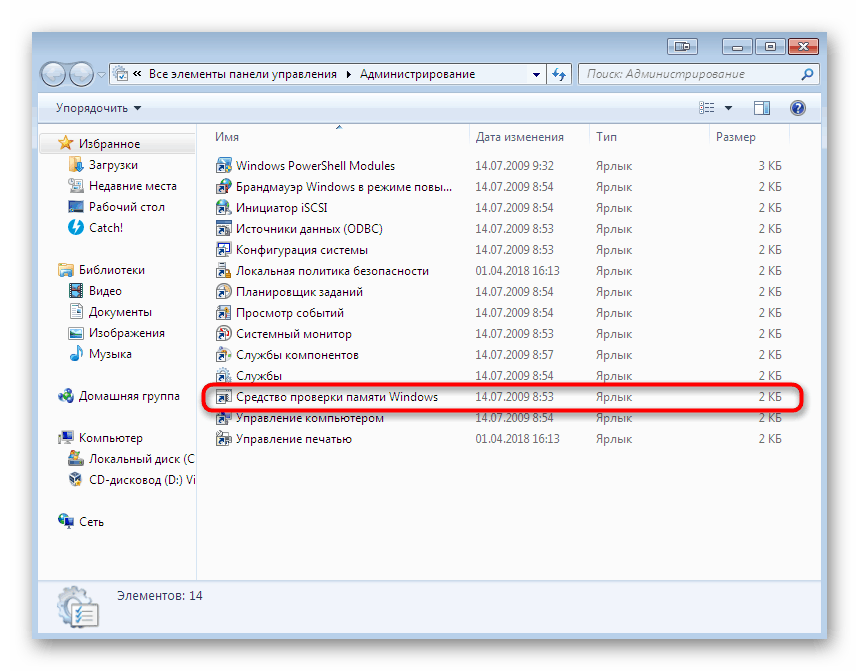Select the Управление компьютером icon
This screenshot has width=859, height=671.
[223, 418]
